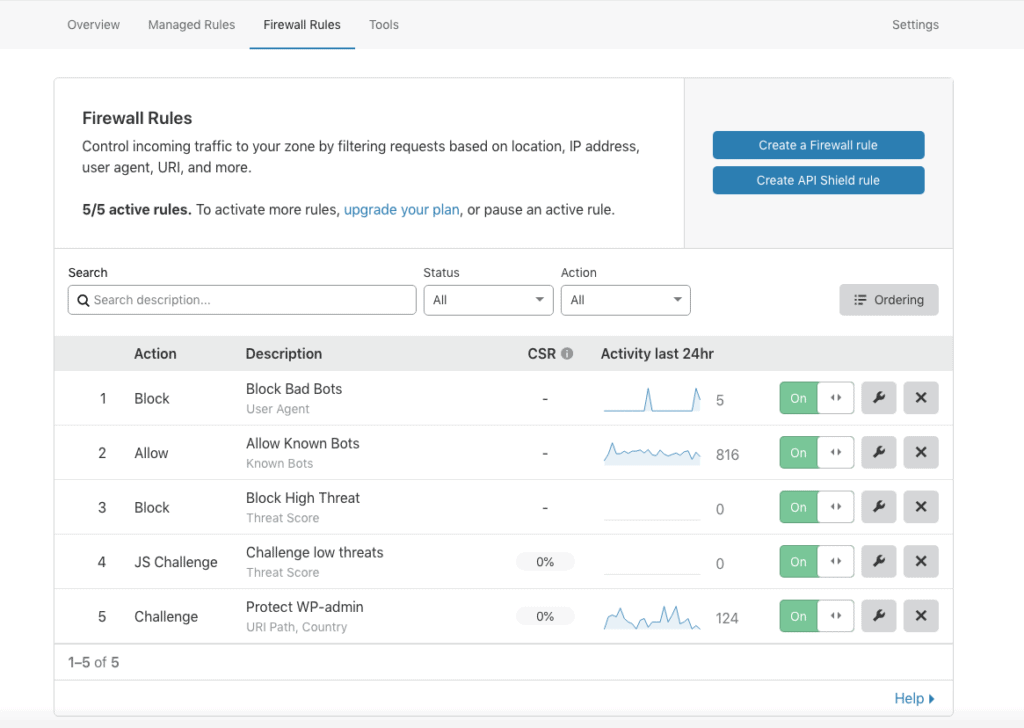Toggle off the Allow Known Bots rule

(x=816, y=452)
